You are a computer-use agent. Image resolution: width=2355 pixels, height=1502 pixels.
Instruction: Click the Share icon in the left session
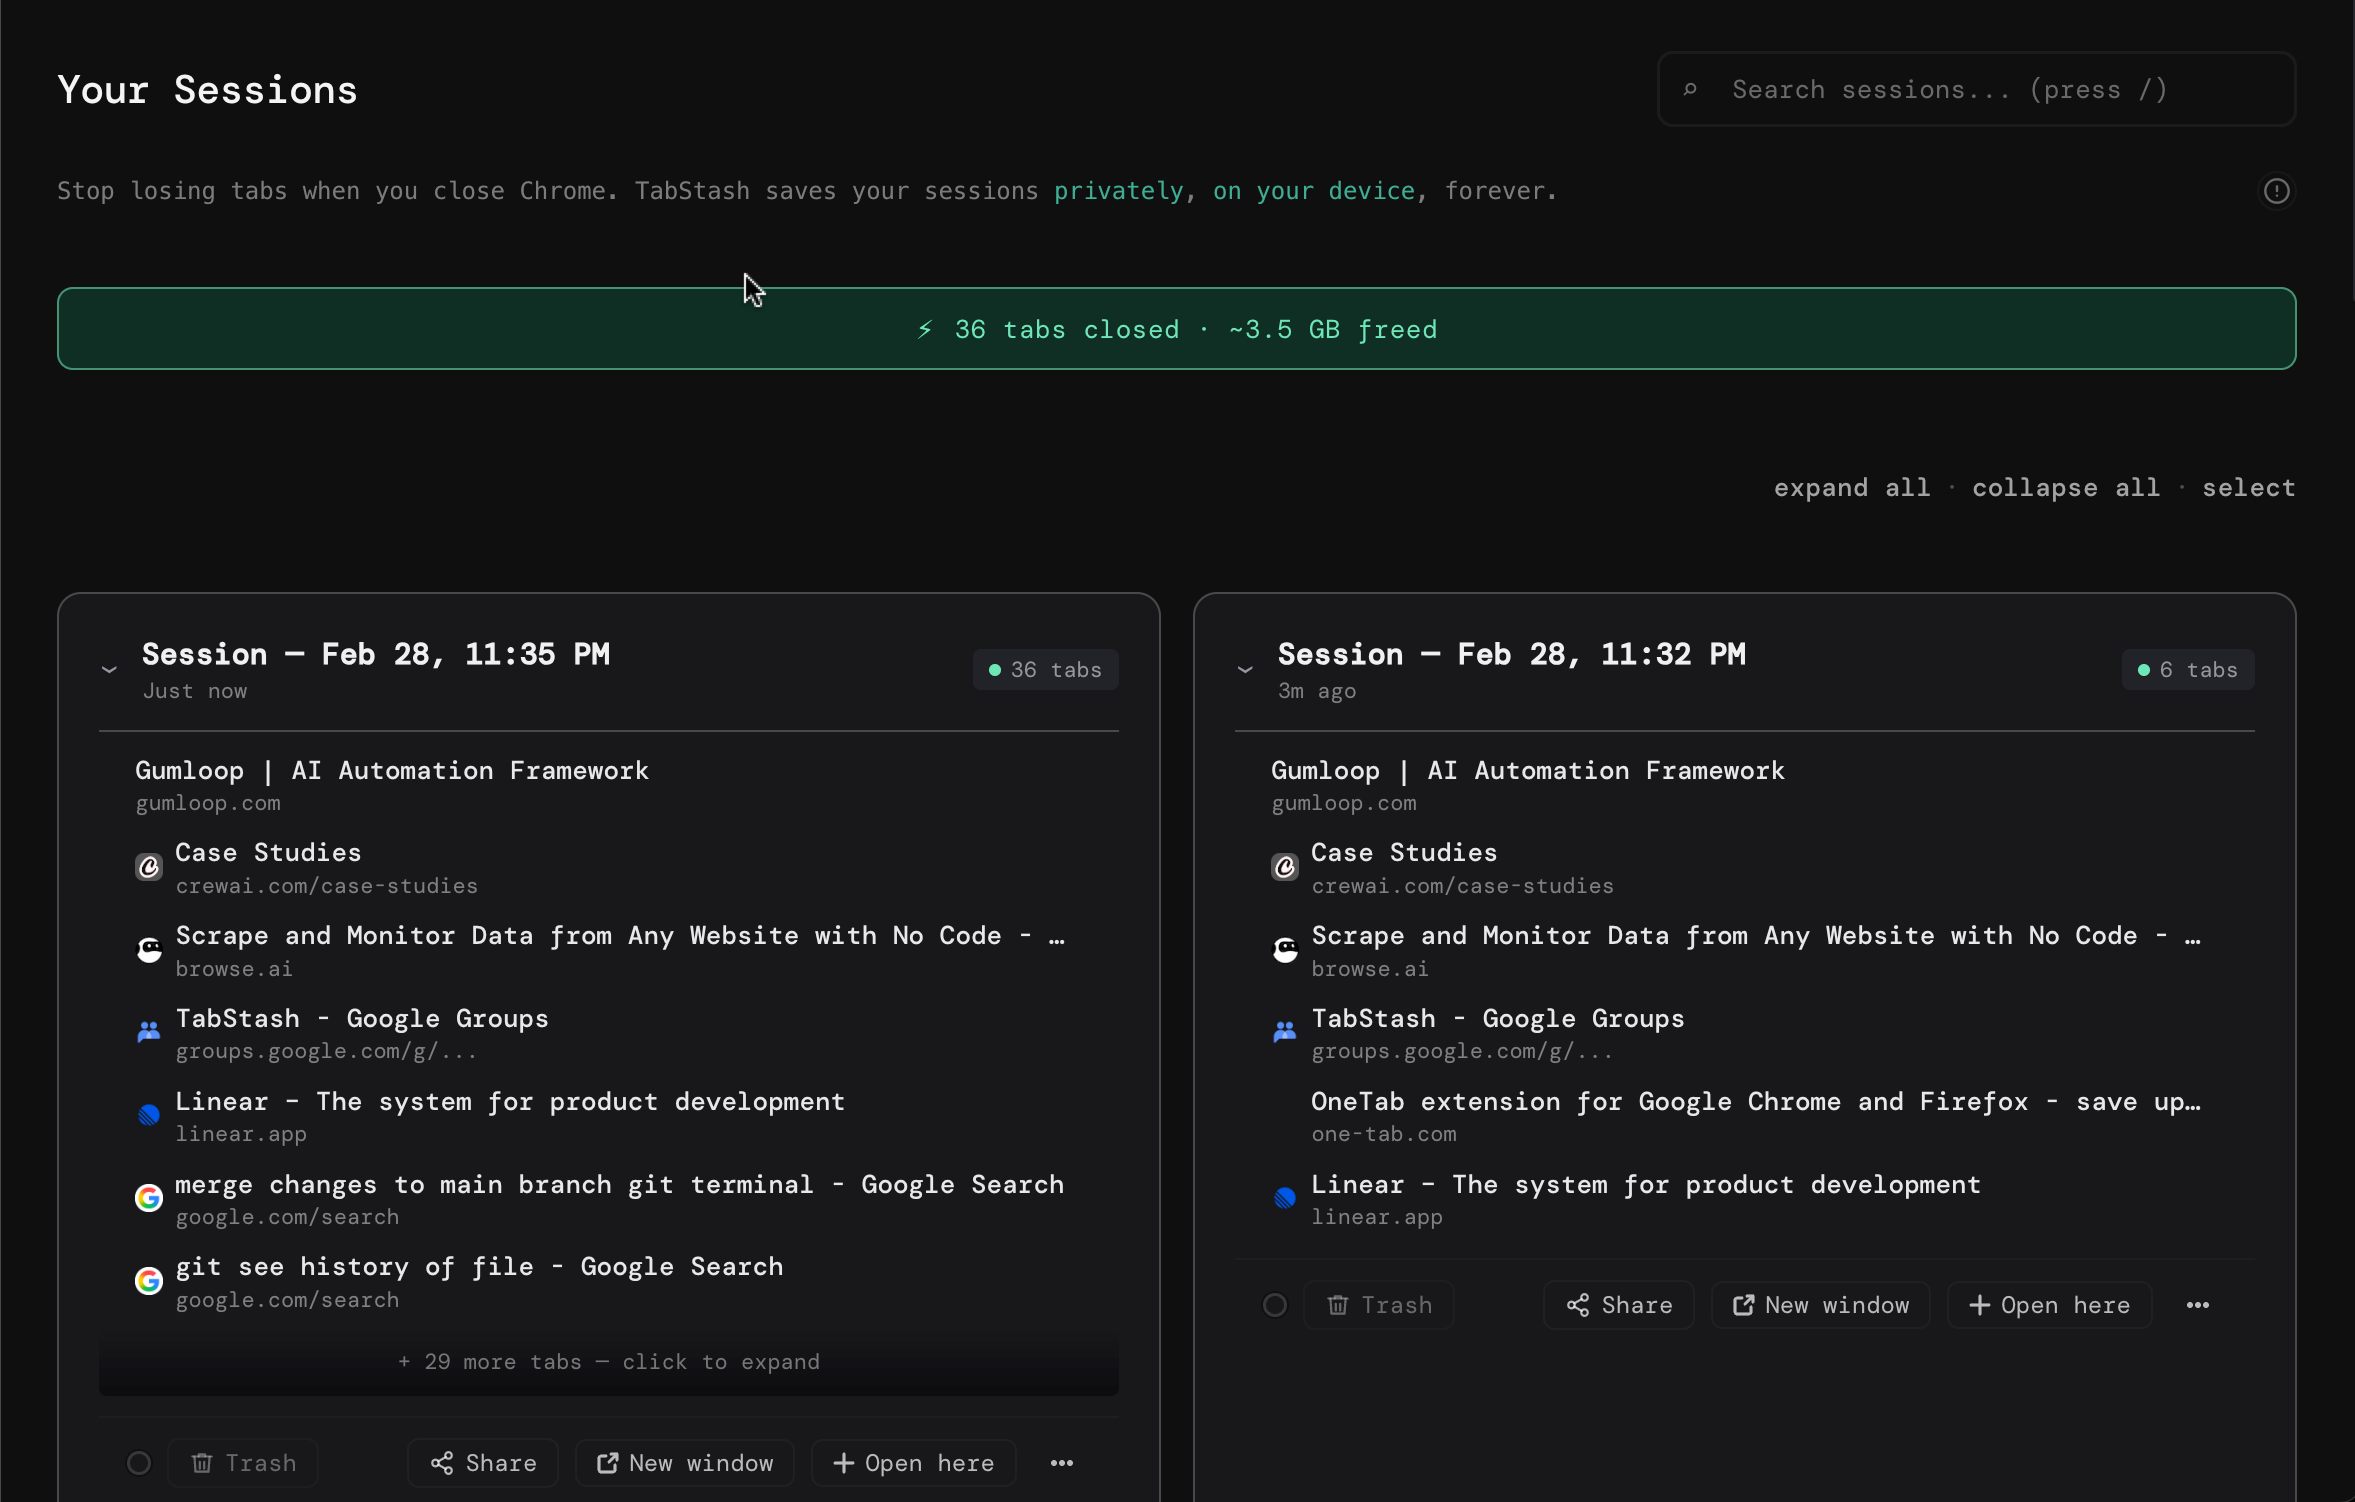[444, 1462]
